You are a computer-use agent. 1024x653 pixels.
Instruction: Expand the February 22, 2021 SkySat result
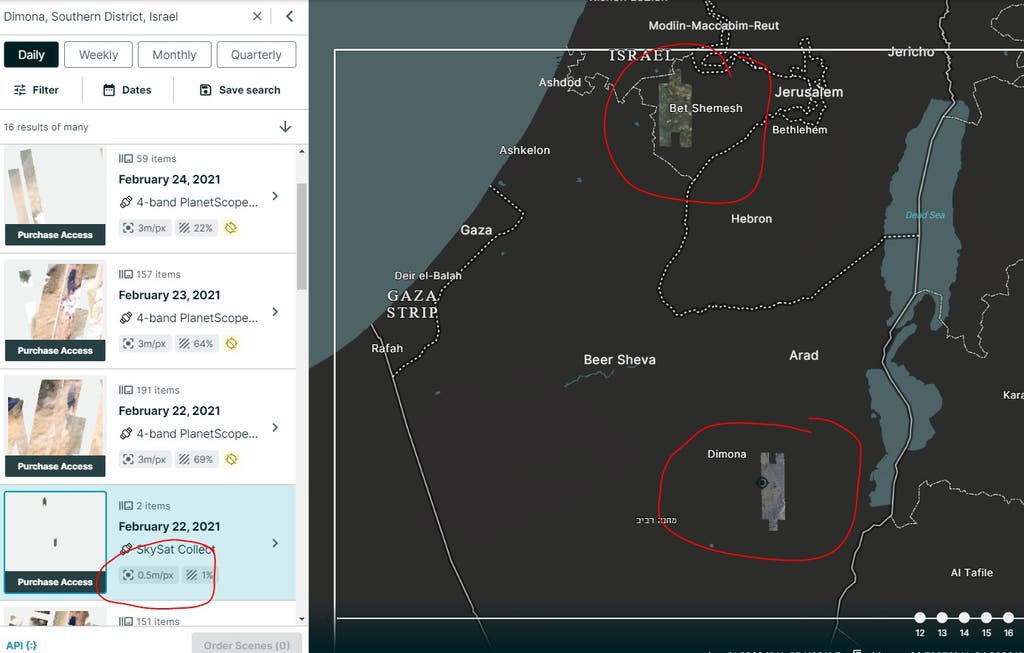[275, 543]
